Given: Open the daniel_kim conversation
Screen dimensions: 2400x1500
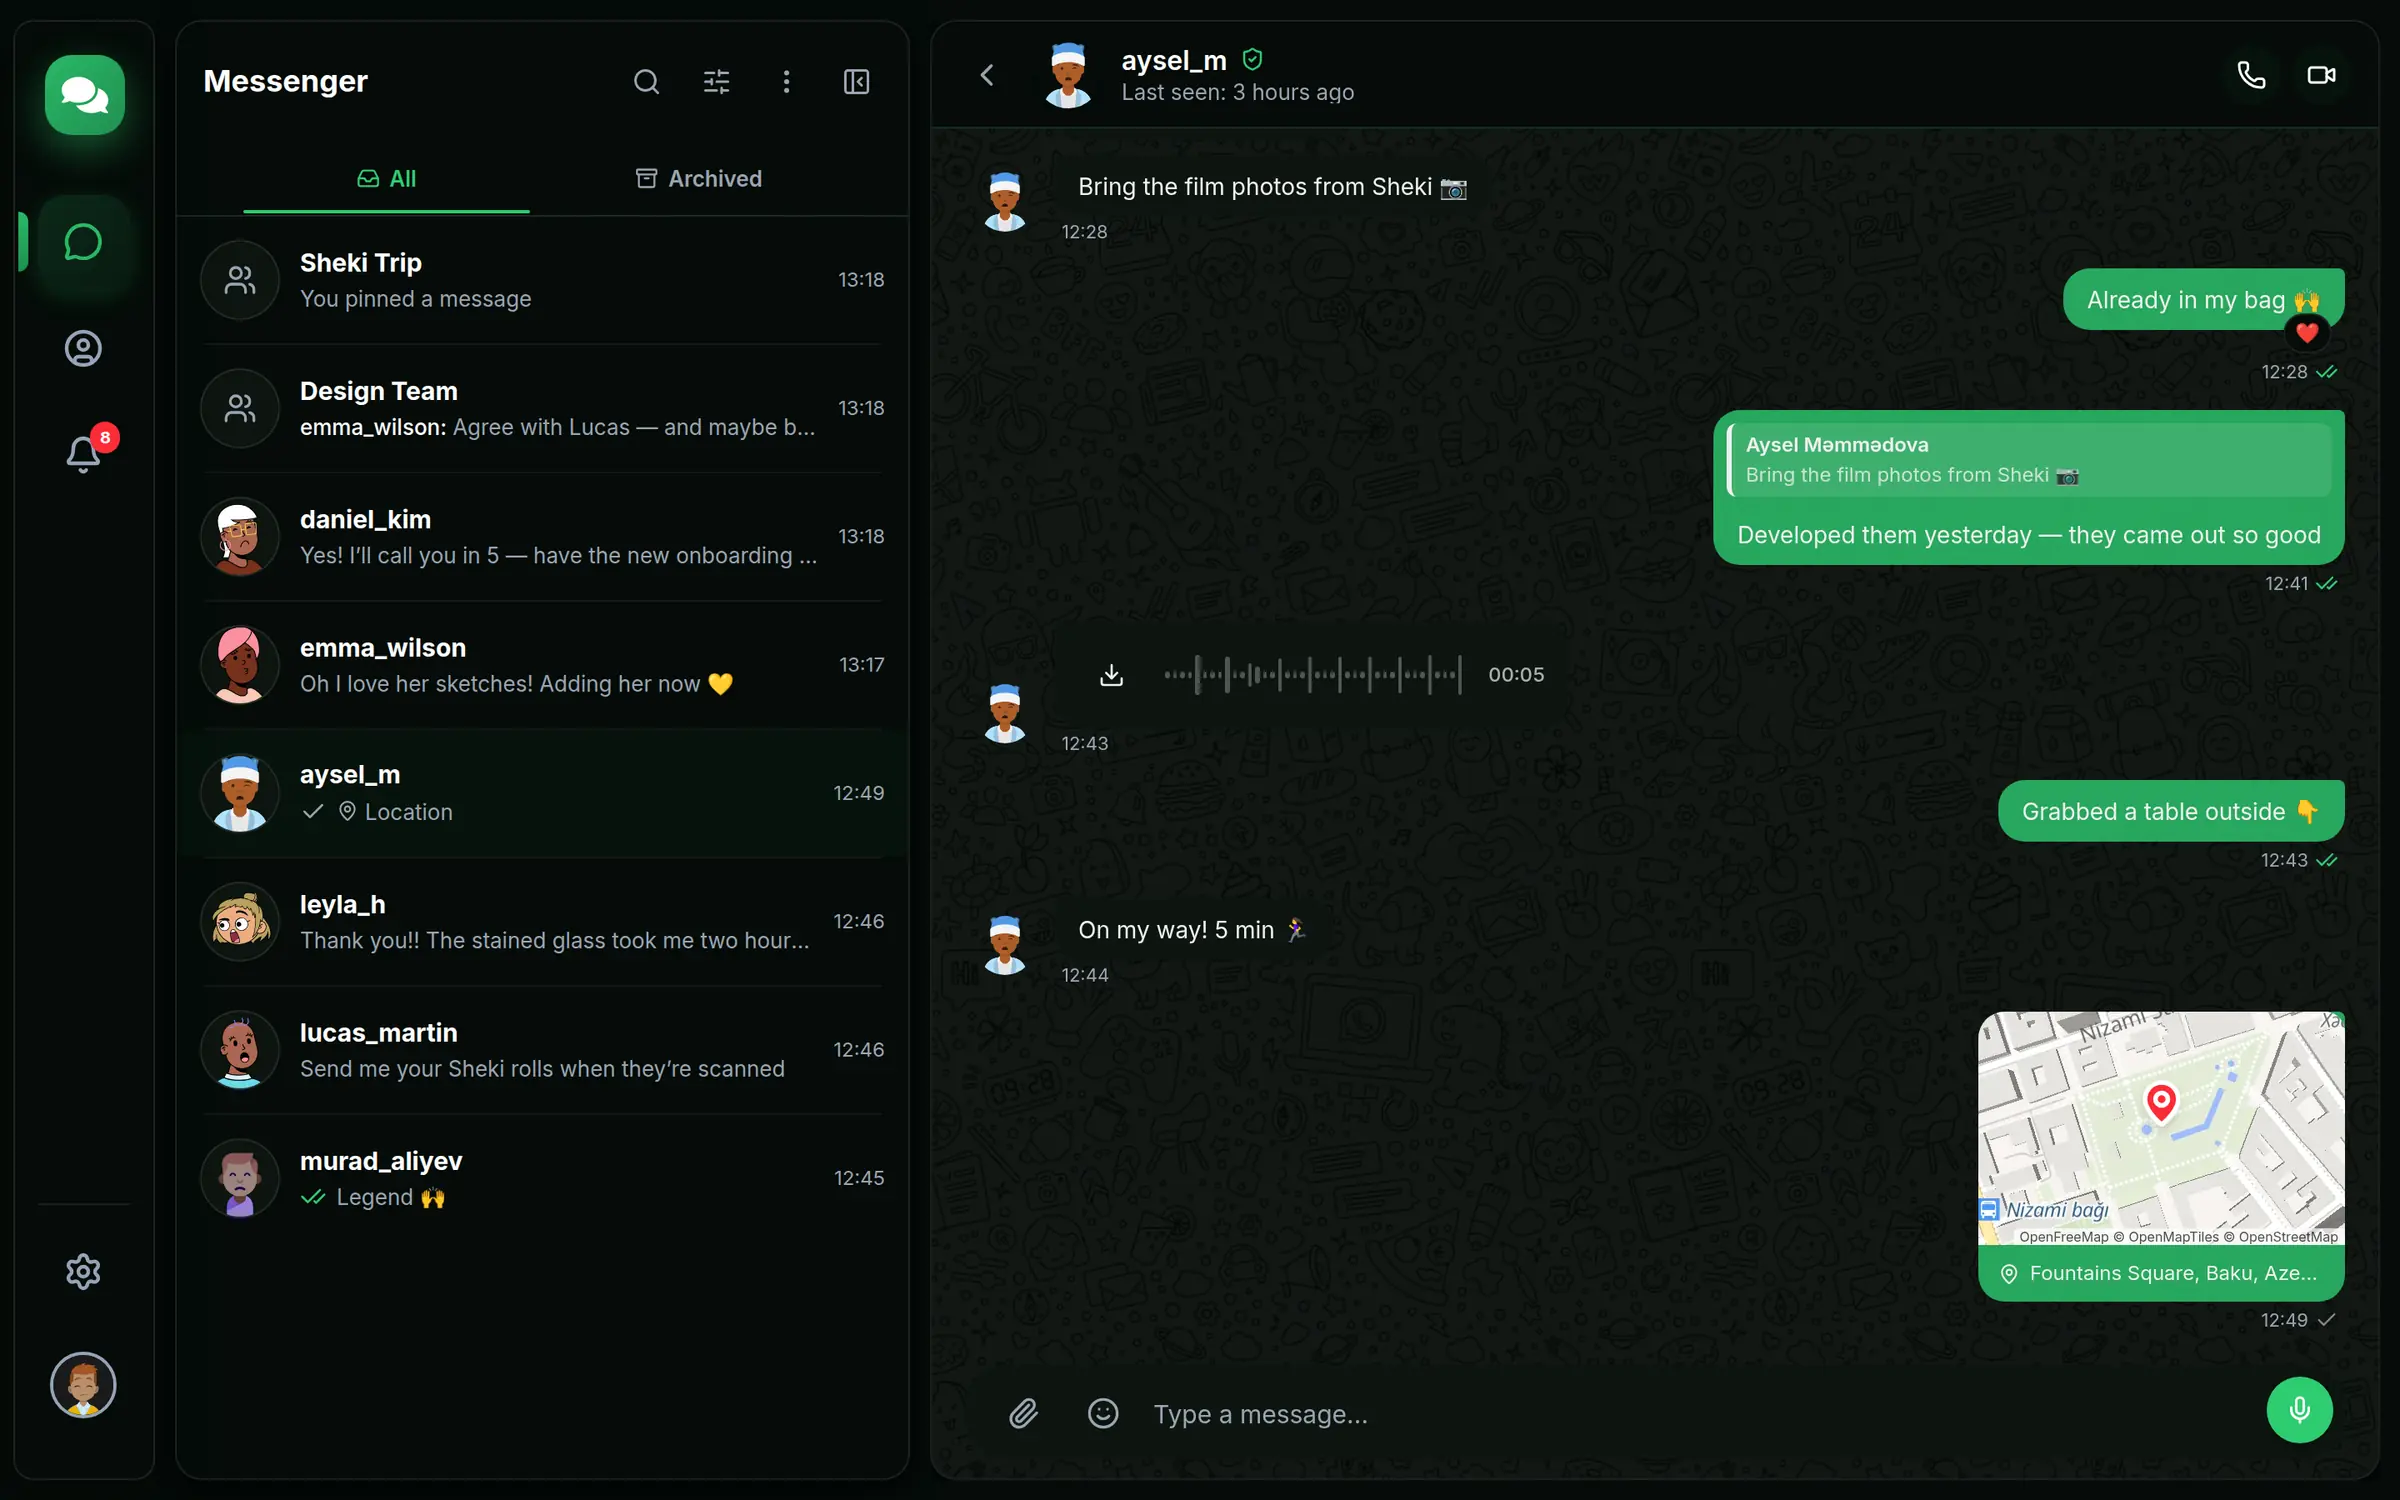Looking at the screenshot, I should point(542,536).
